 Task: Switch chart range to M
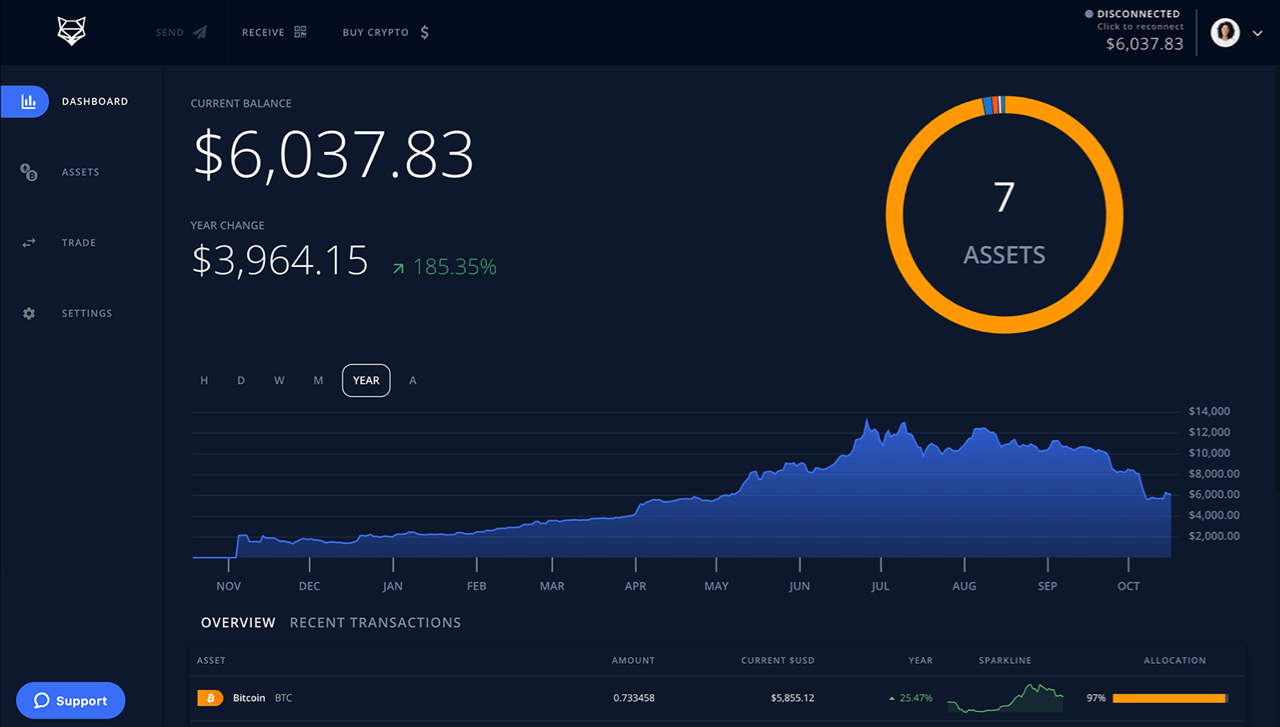point(318,380)
